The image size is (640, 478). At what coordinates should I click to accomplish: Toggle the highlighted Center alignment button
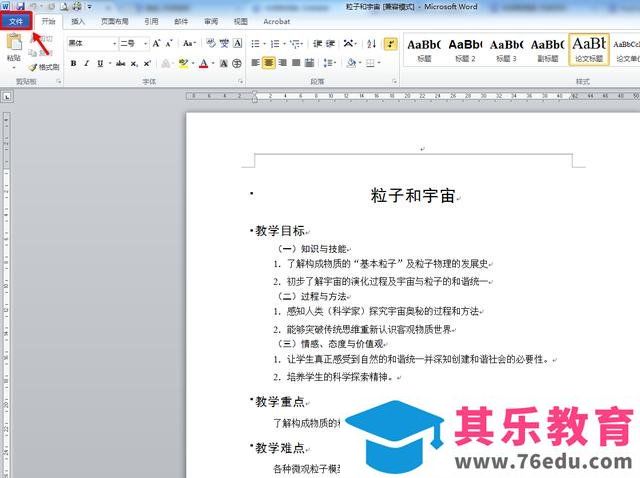pos(269,63)
